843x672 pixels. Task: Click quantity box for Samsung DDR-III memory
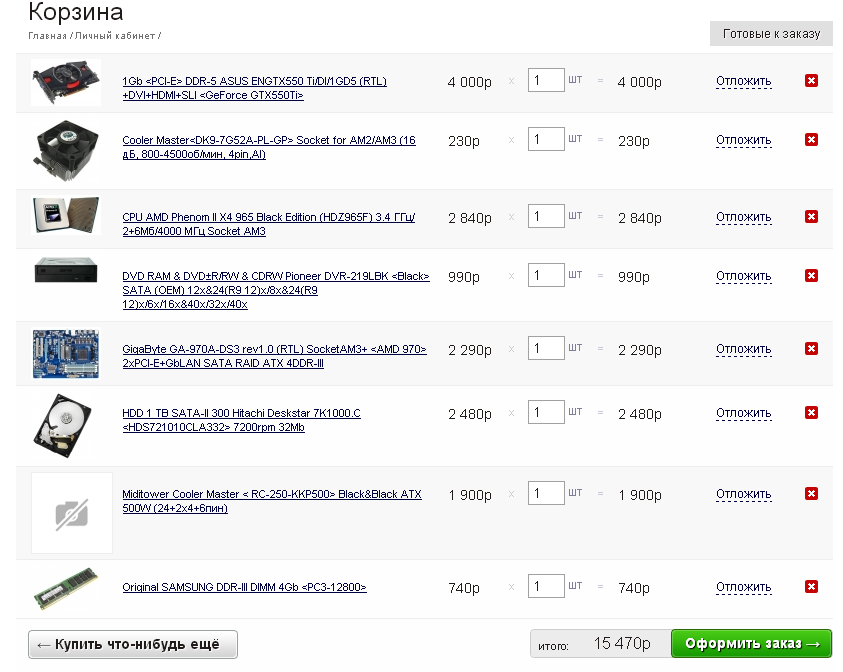[x=546, y=587]
